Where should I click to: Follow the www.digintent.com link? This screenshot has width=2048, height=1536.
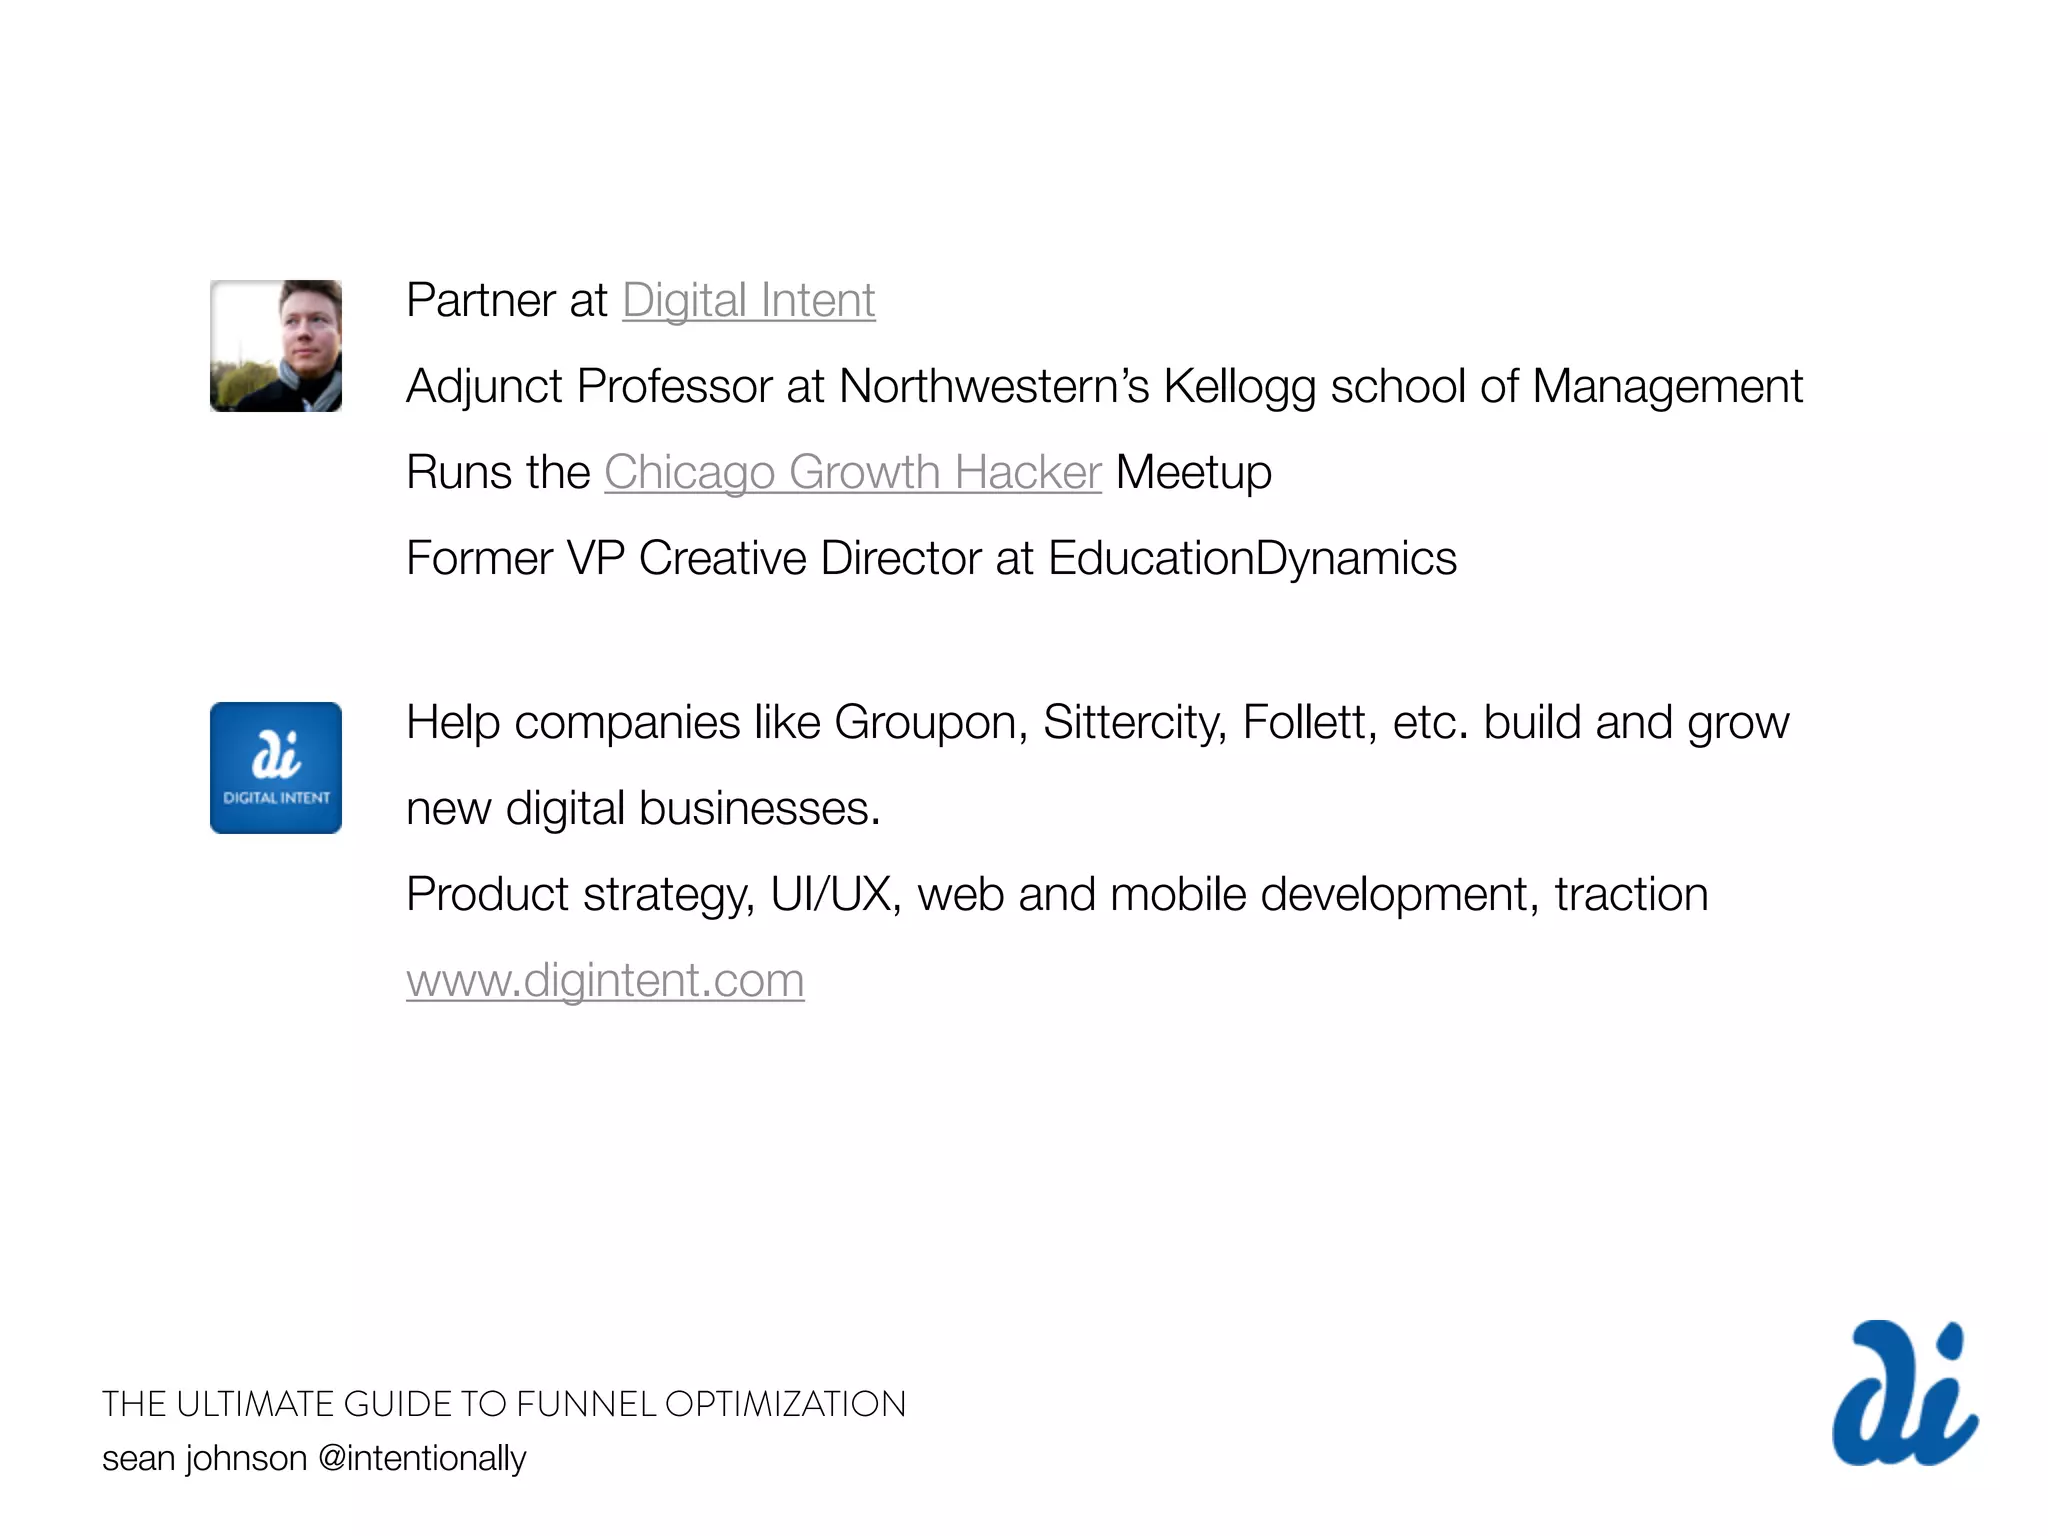pyautogui.click(x=605, y=980)
